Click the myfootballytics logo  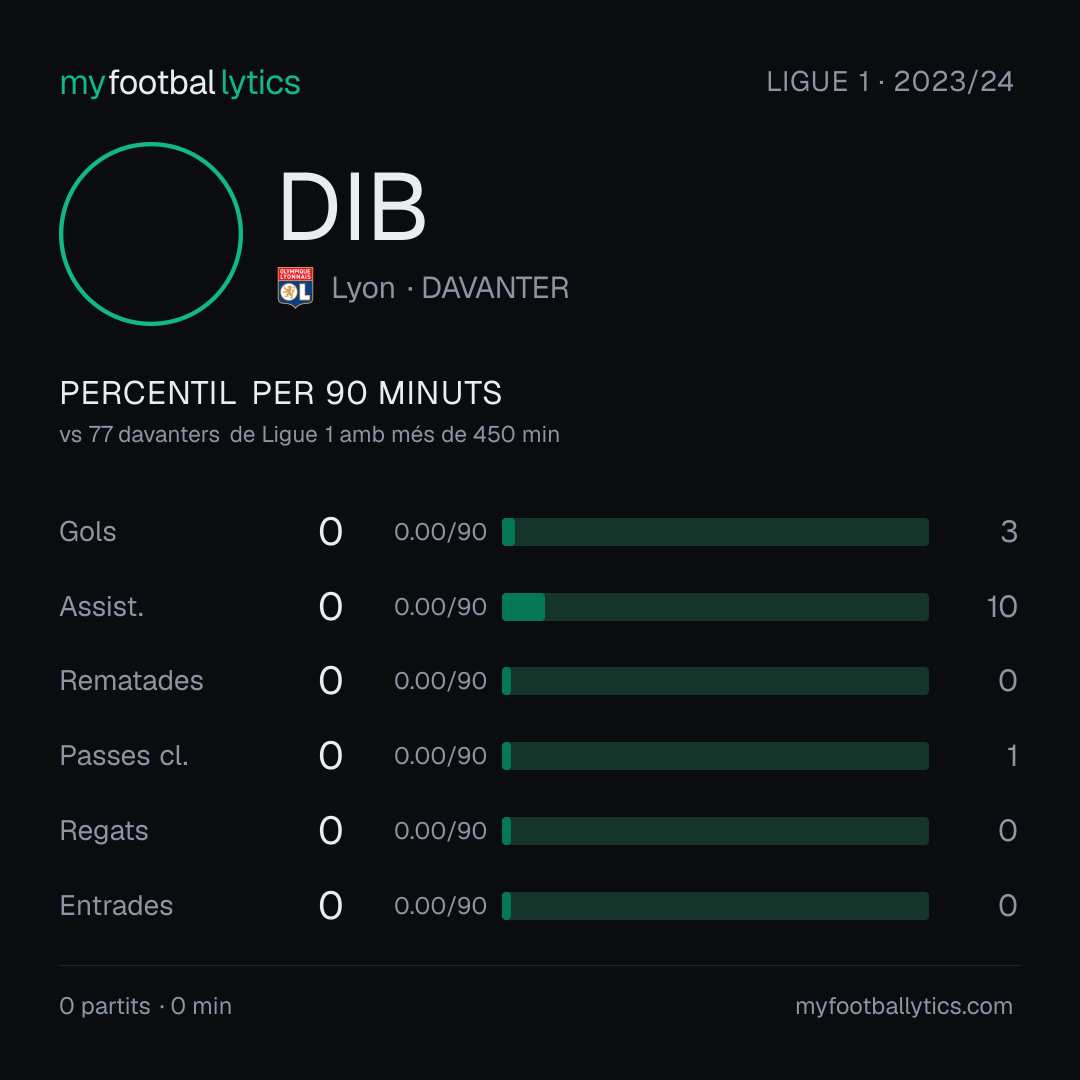coord(180,83)
